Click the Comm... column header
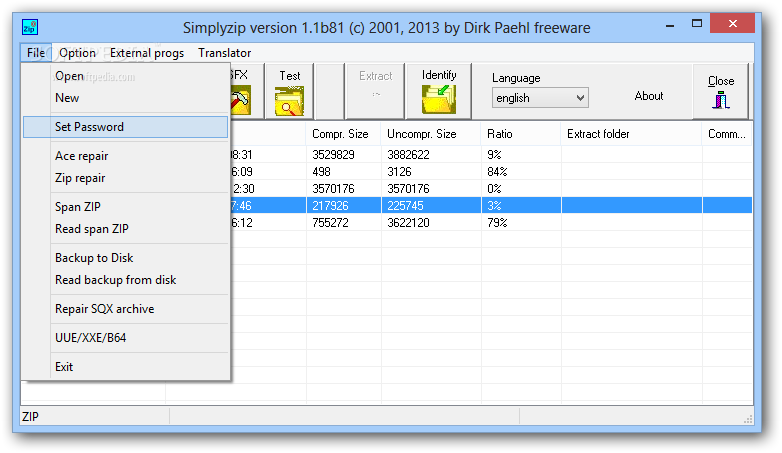 pyautogui.click(x=727, y=134)
